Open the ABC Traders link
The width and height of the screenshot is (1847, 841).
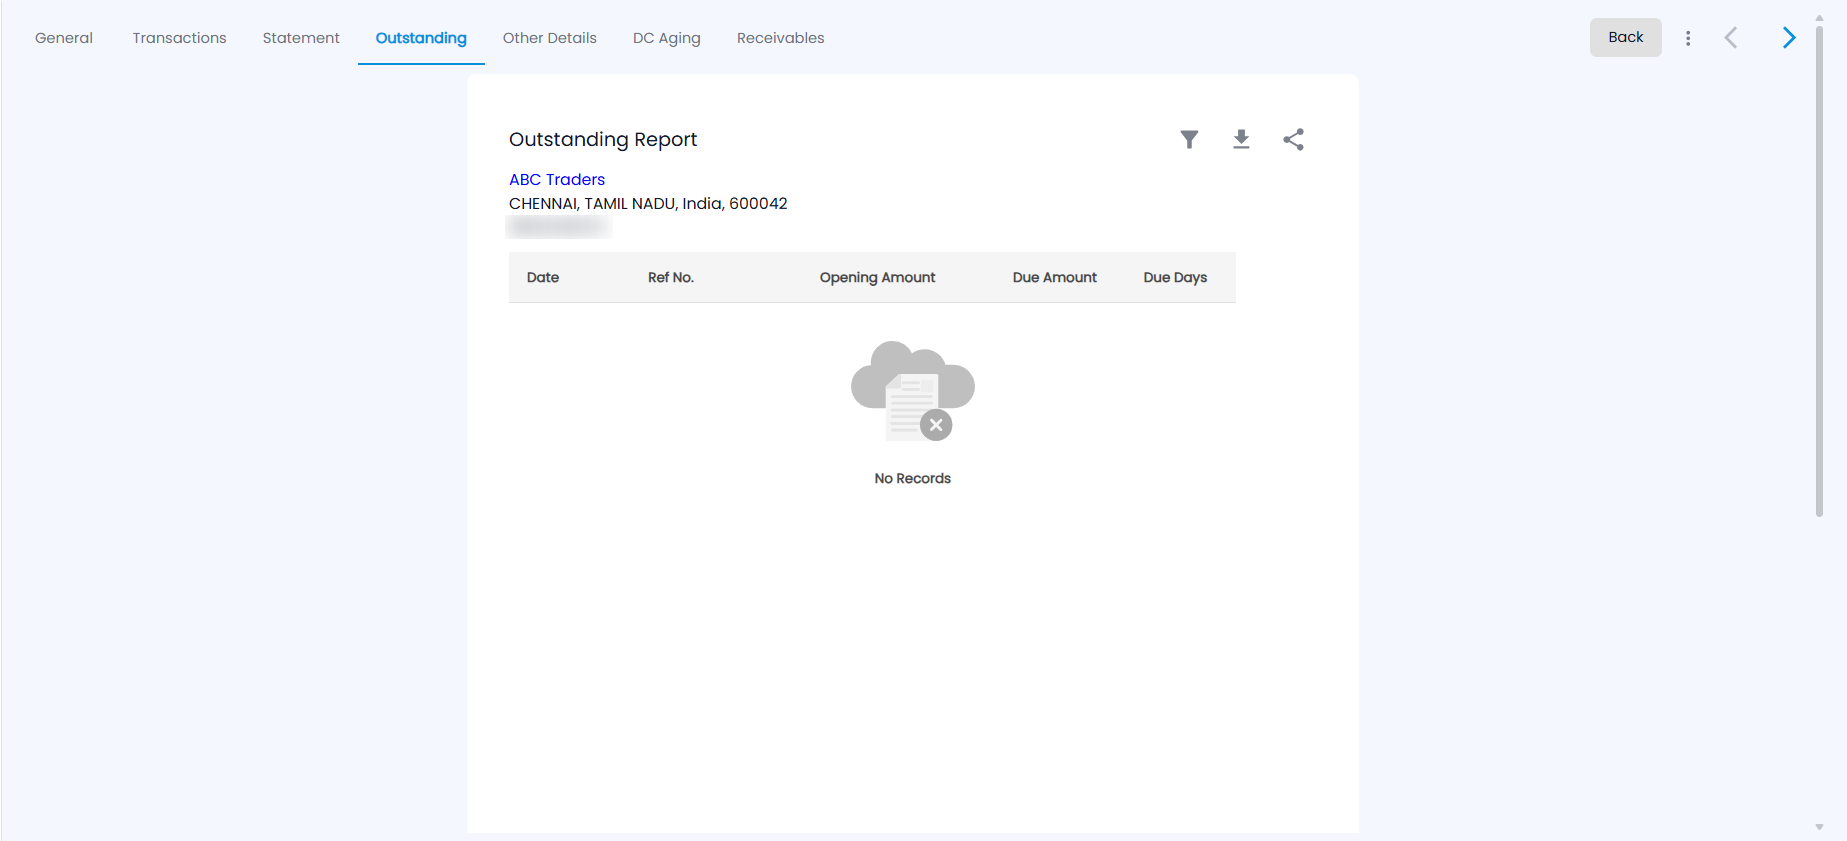(x=557, y=180)
